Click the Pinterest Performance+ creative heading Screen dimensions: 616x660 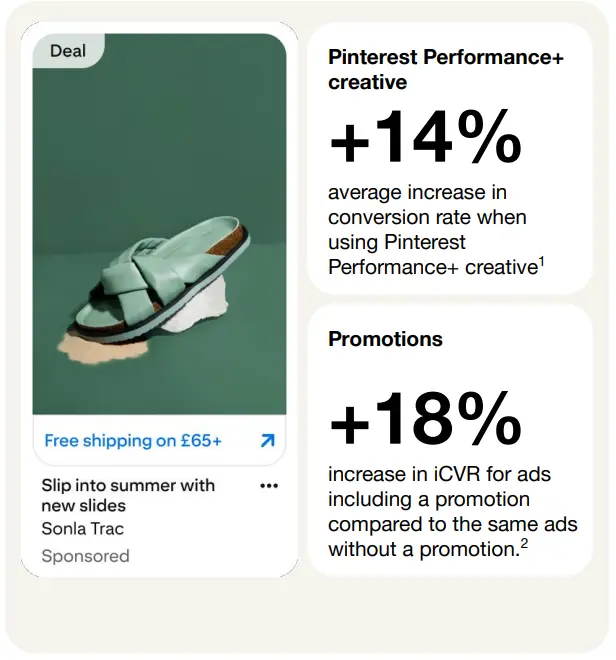(x=445, y=69)
